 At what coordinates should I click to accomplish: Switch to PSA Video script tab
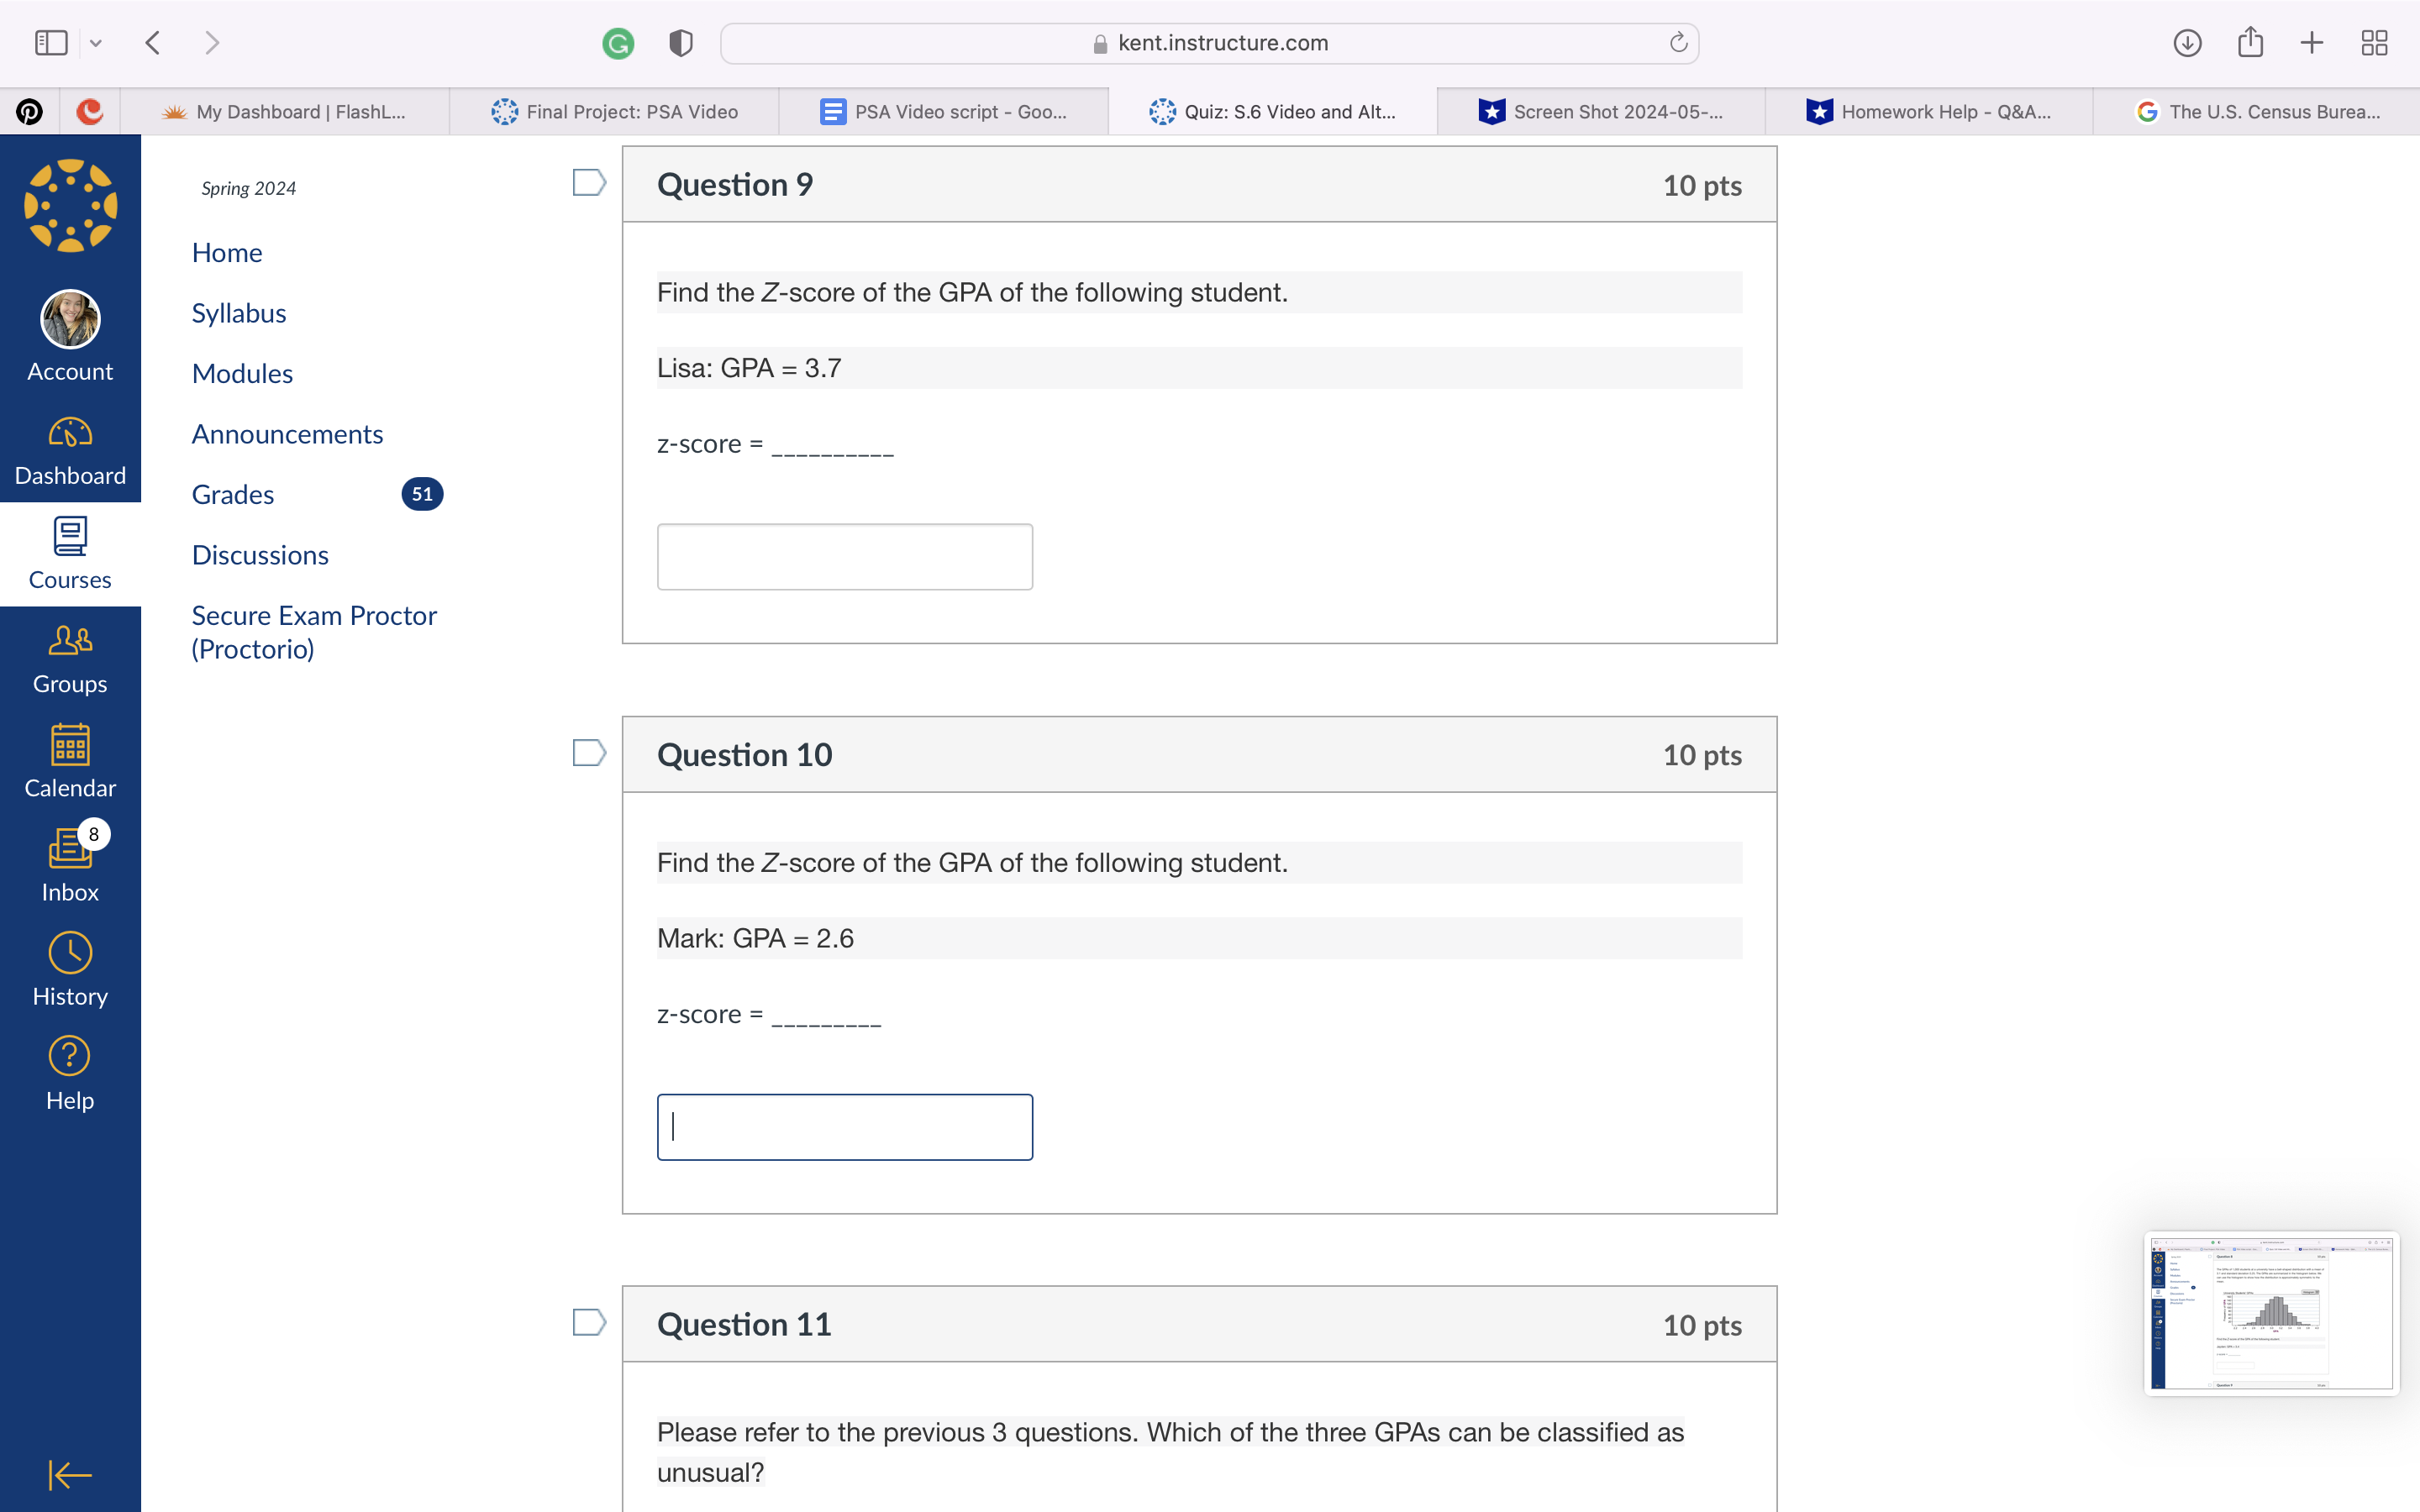click(943, 112)
